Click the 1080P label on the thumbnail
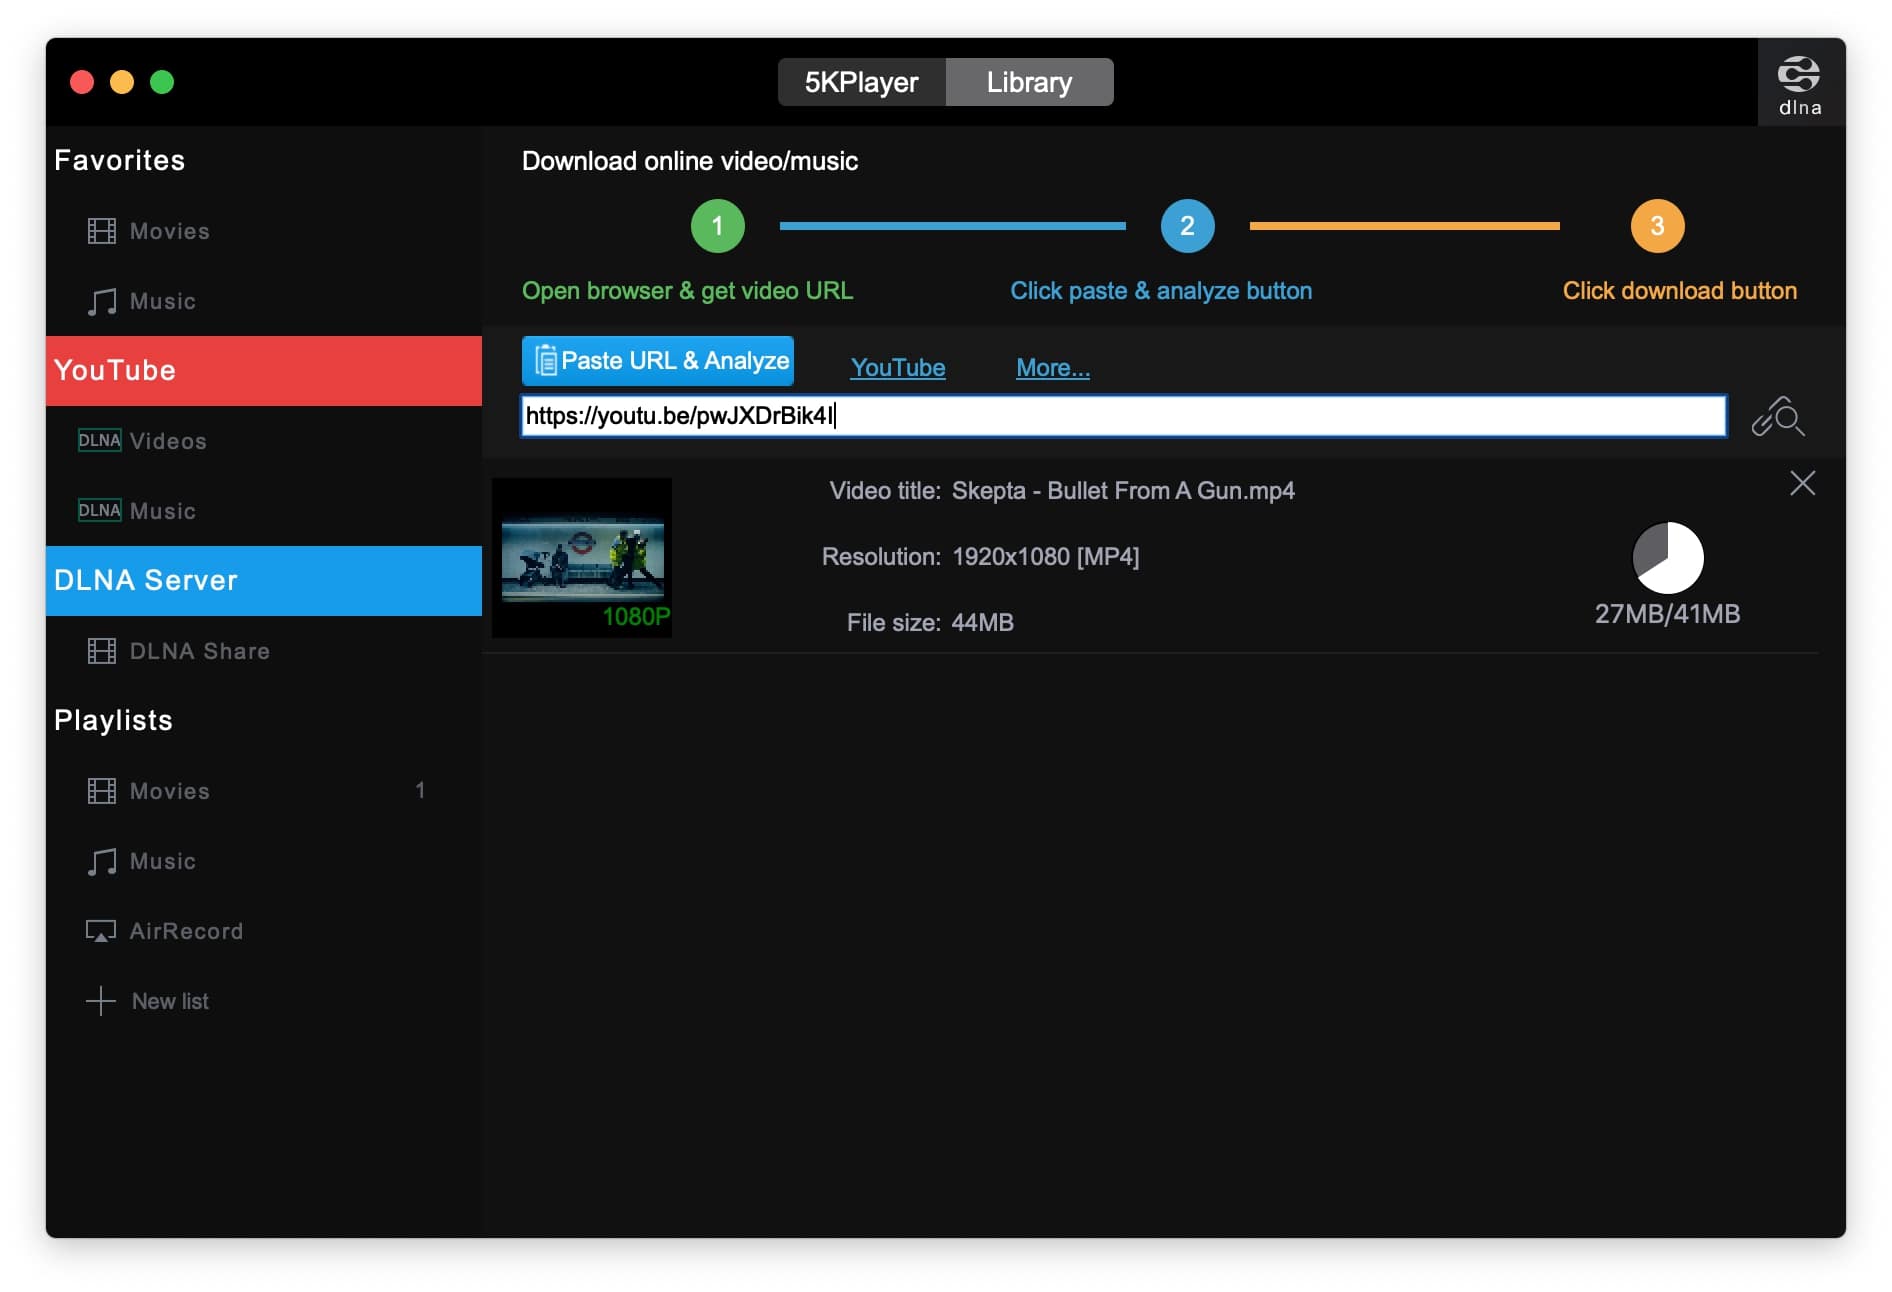Image resolution: width=1892 pixels, height=1292 pixels. click(636, 617)
